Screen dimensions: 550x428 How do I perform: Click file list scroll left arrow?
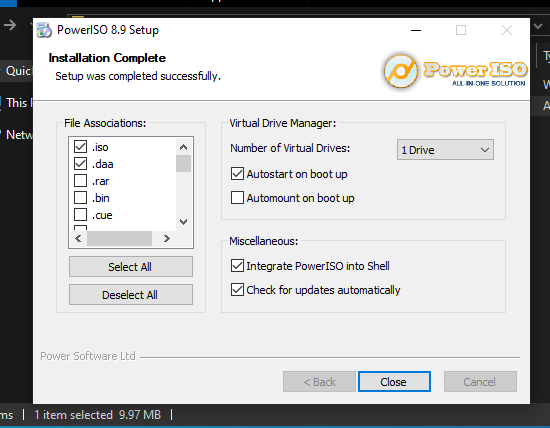(78, 239)
